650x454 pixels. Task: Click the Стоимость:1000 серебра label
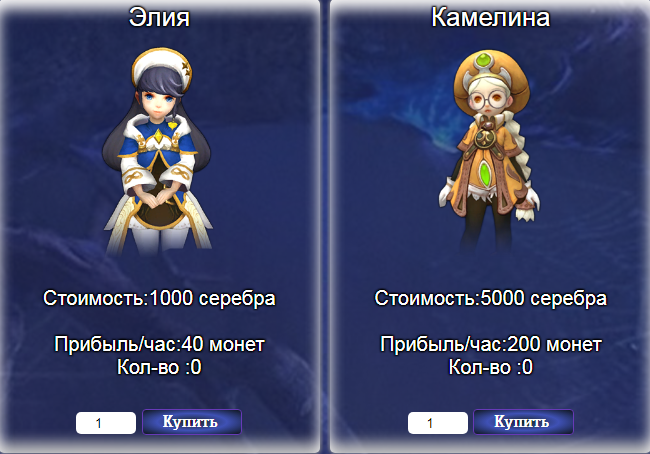159,298
